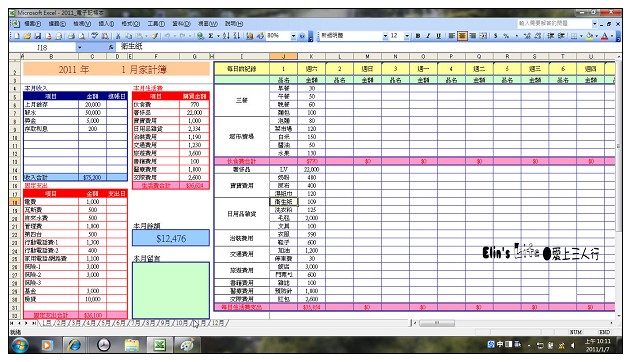Viewport: 631px width, 362px height.
Task: Sort ascending with the A-Z icon
Action: (x=226, y=36)
